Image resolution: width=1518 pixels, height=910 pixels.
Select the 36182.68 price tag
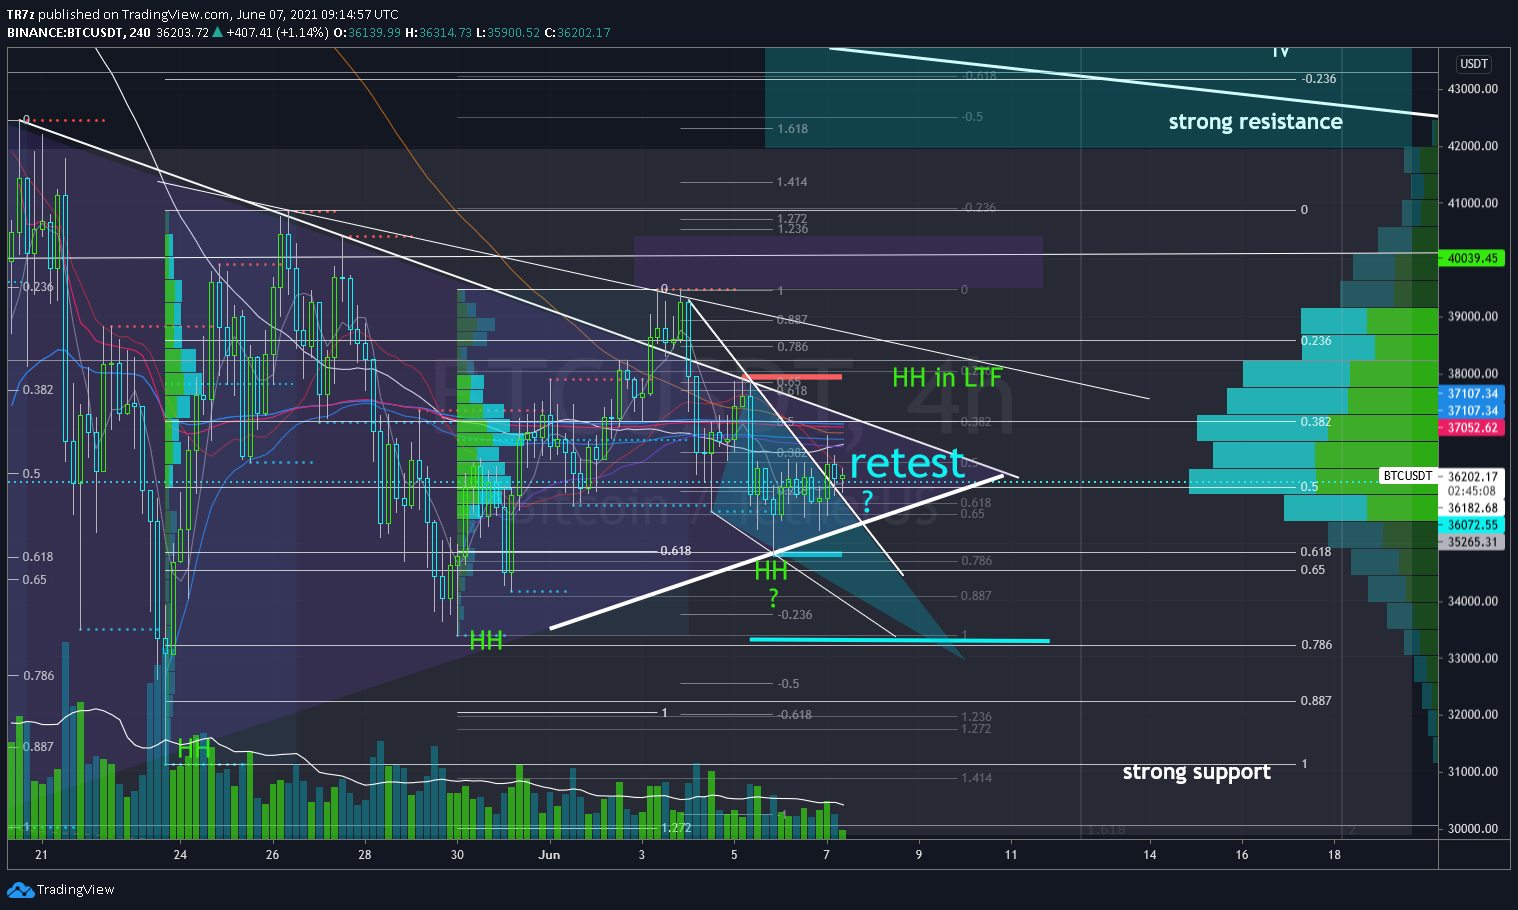click(1473, 508)
